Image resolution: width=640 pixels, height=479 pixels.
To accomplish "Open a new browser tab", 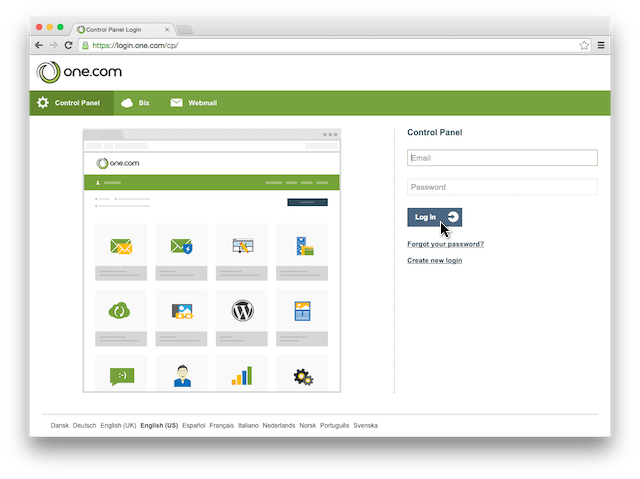I will tap(184, 29).
